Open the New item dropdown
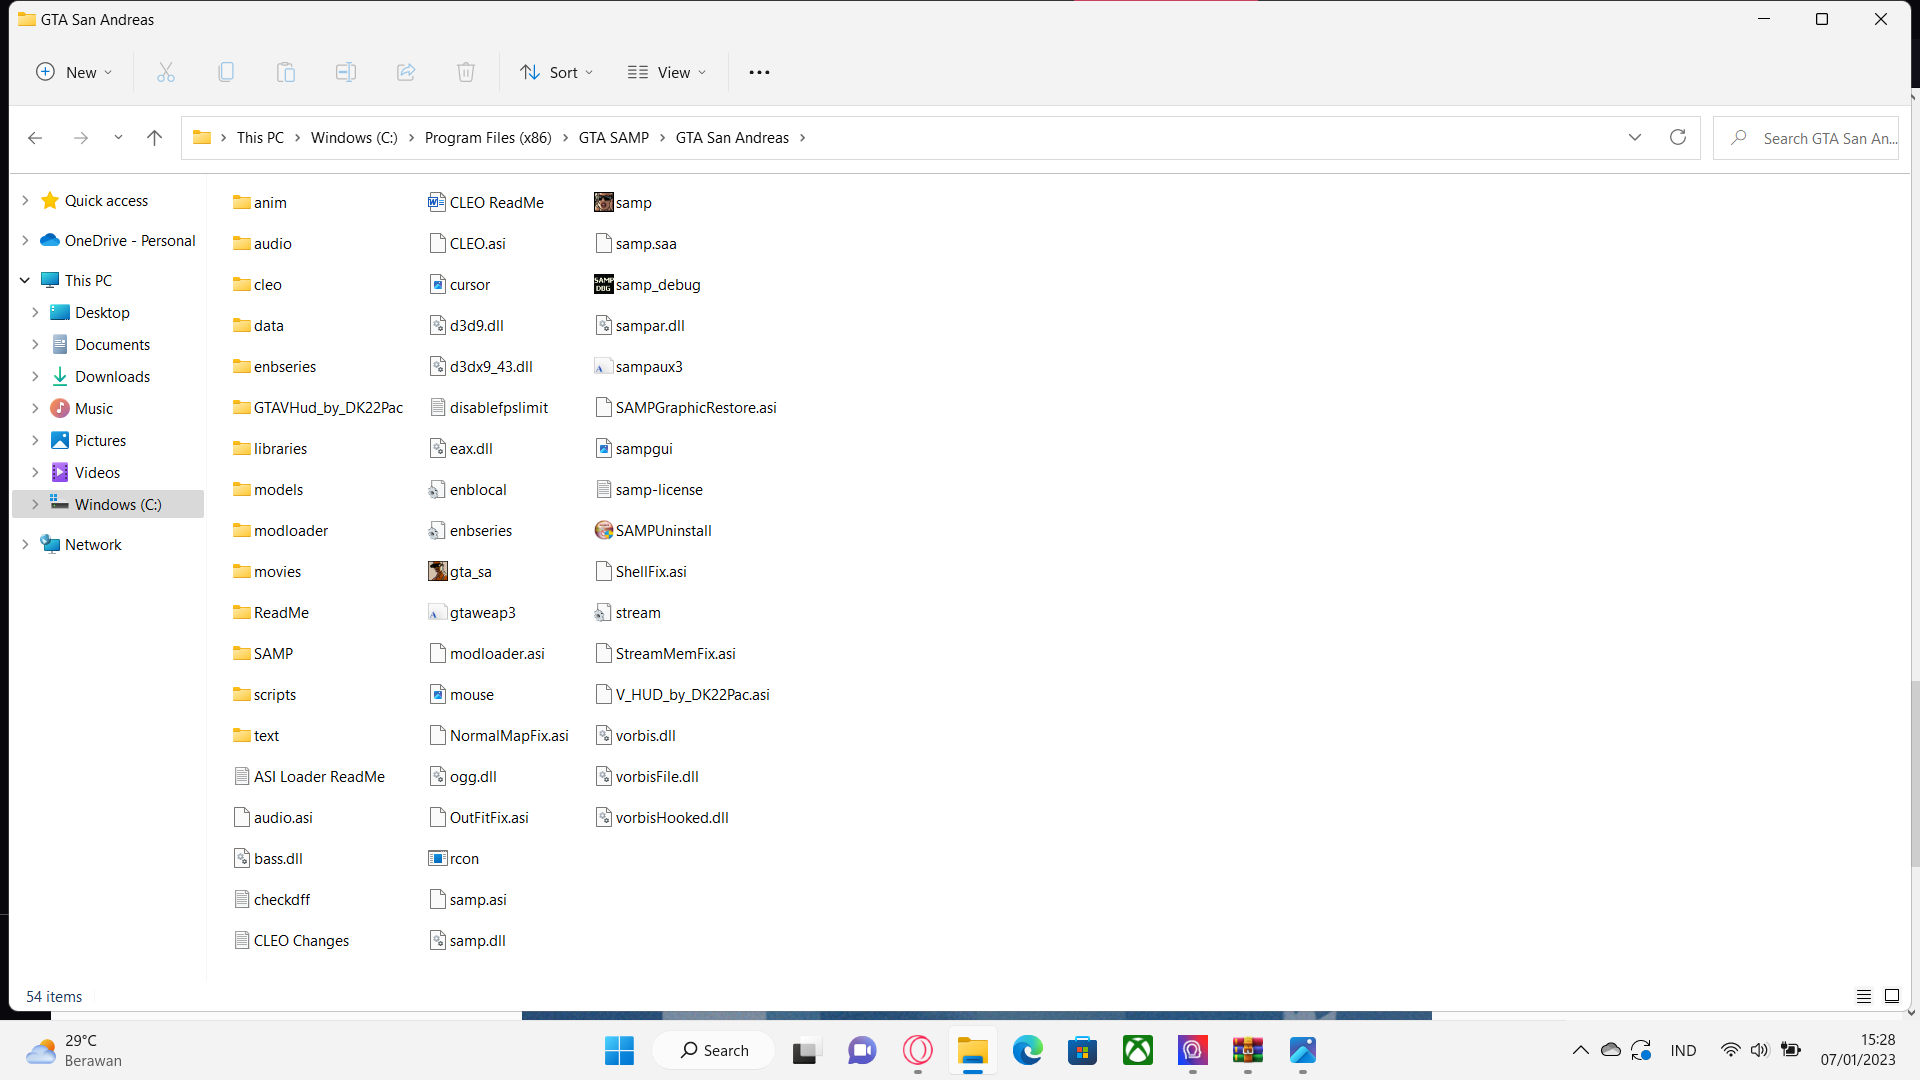This screenshot has width=1920, height=1080. click(x=75, y=72)
